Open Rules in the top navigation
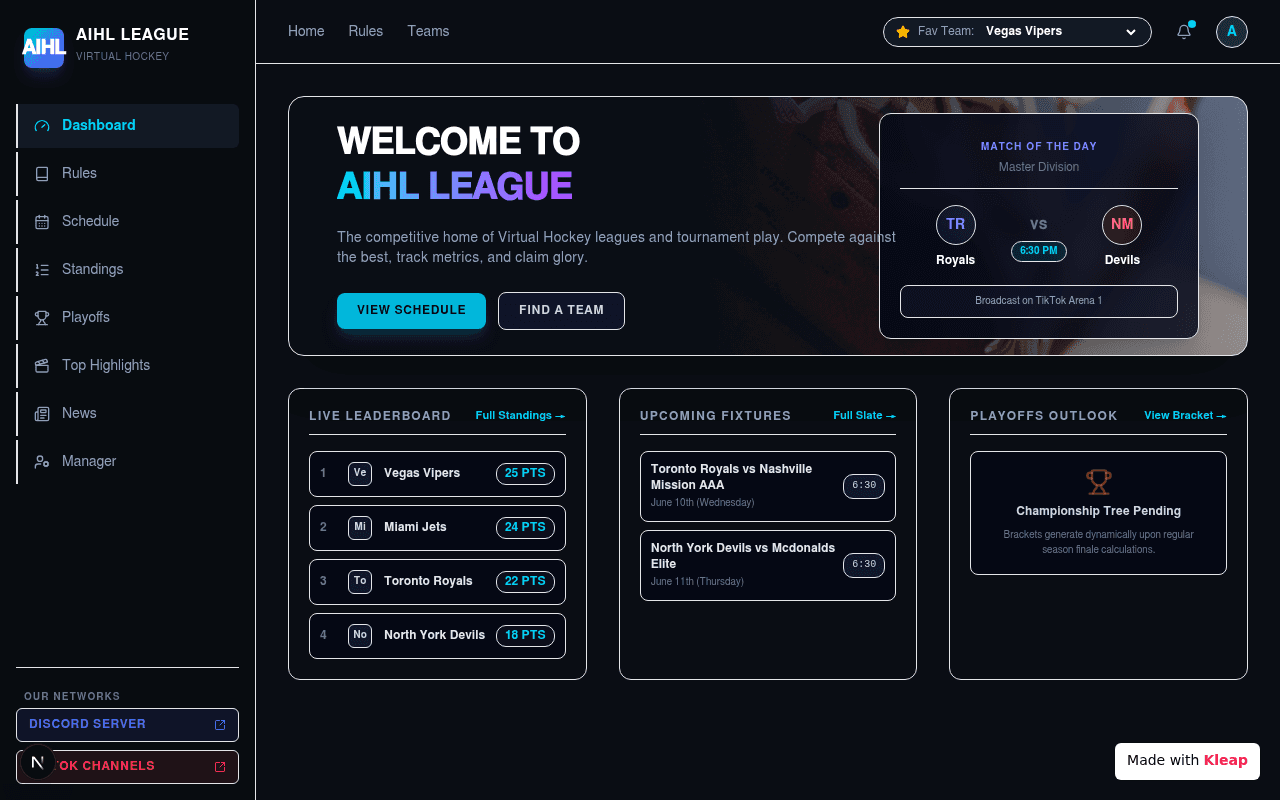 click(366, 31)
